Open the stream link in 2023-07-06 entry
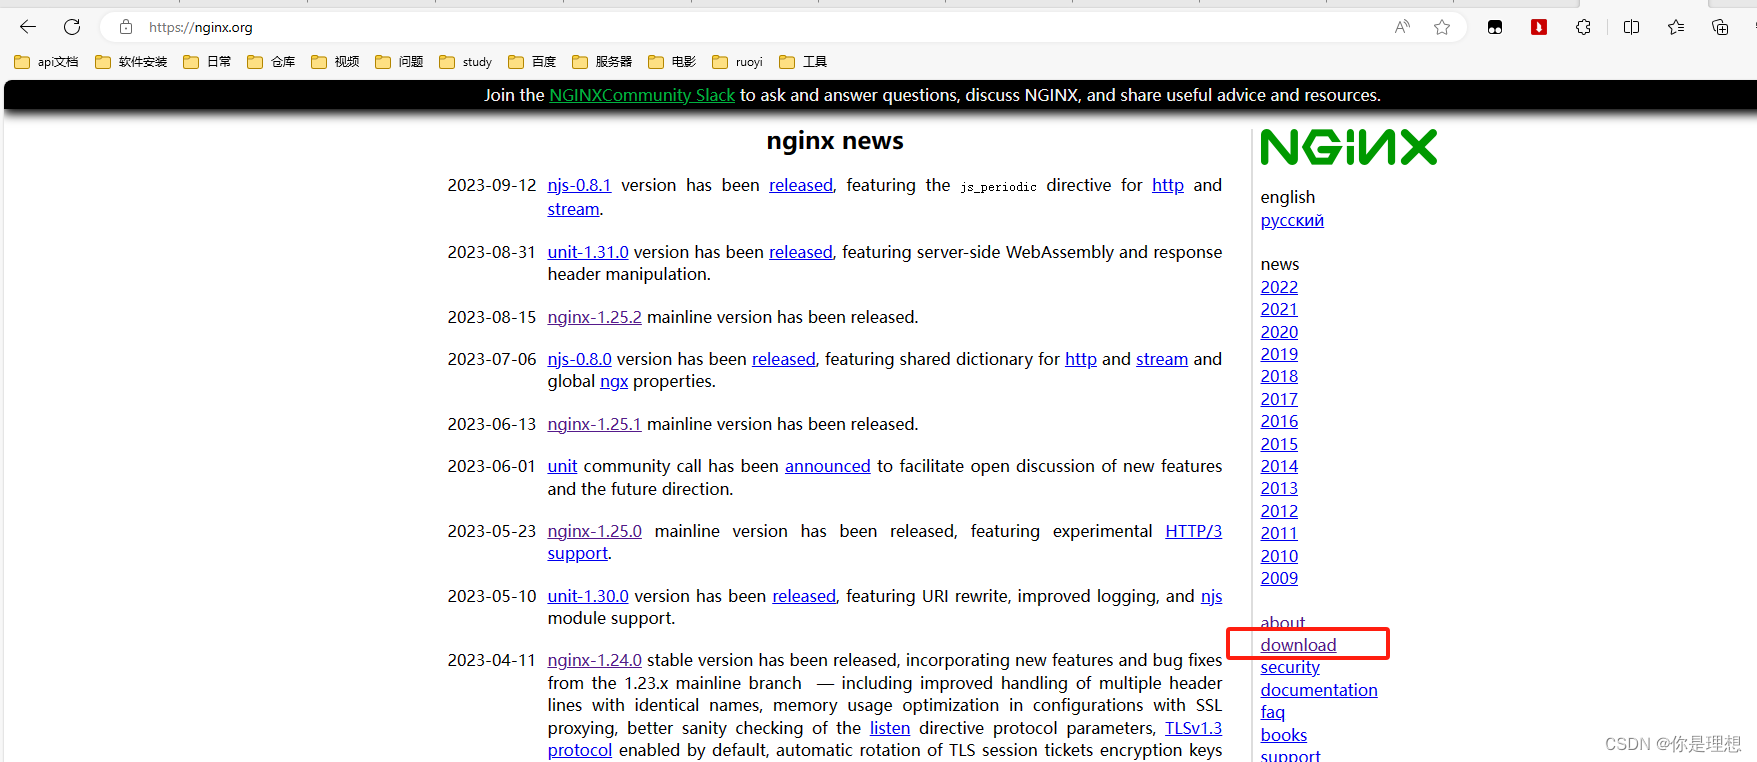Viewport: 1757px width, 762px height. point(1162,359)
